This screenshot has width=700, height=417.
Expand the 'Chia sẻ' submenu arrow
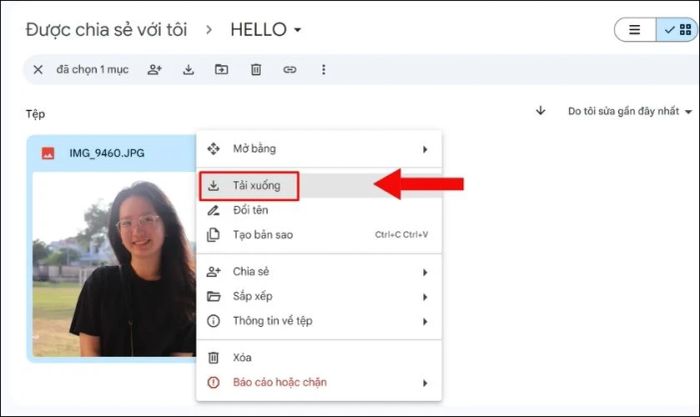425,272
